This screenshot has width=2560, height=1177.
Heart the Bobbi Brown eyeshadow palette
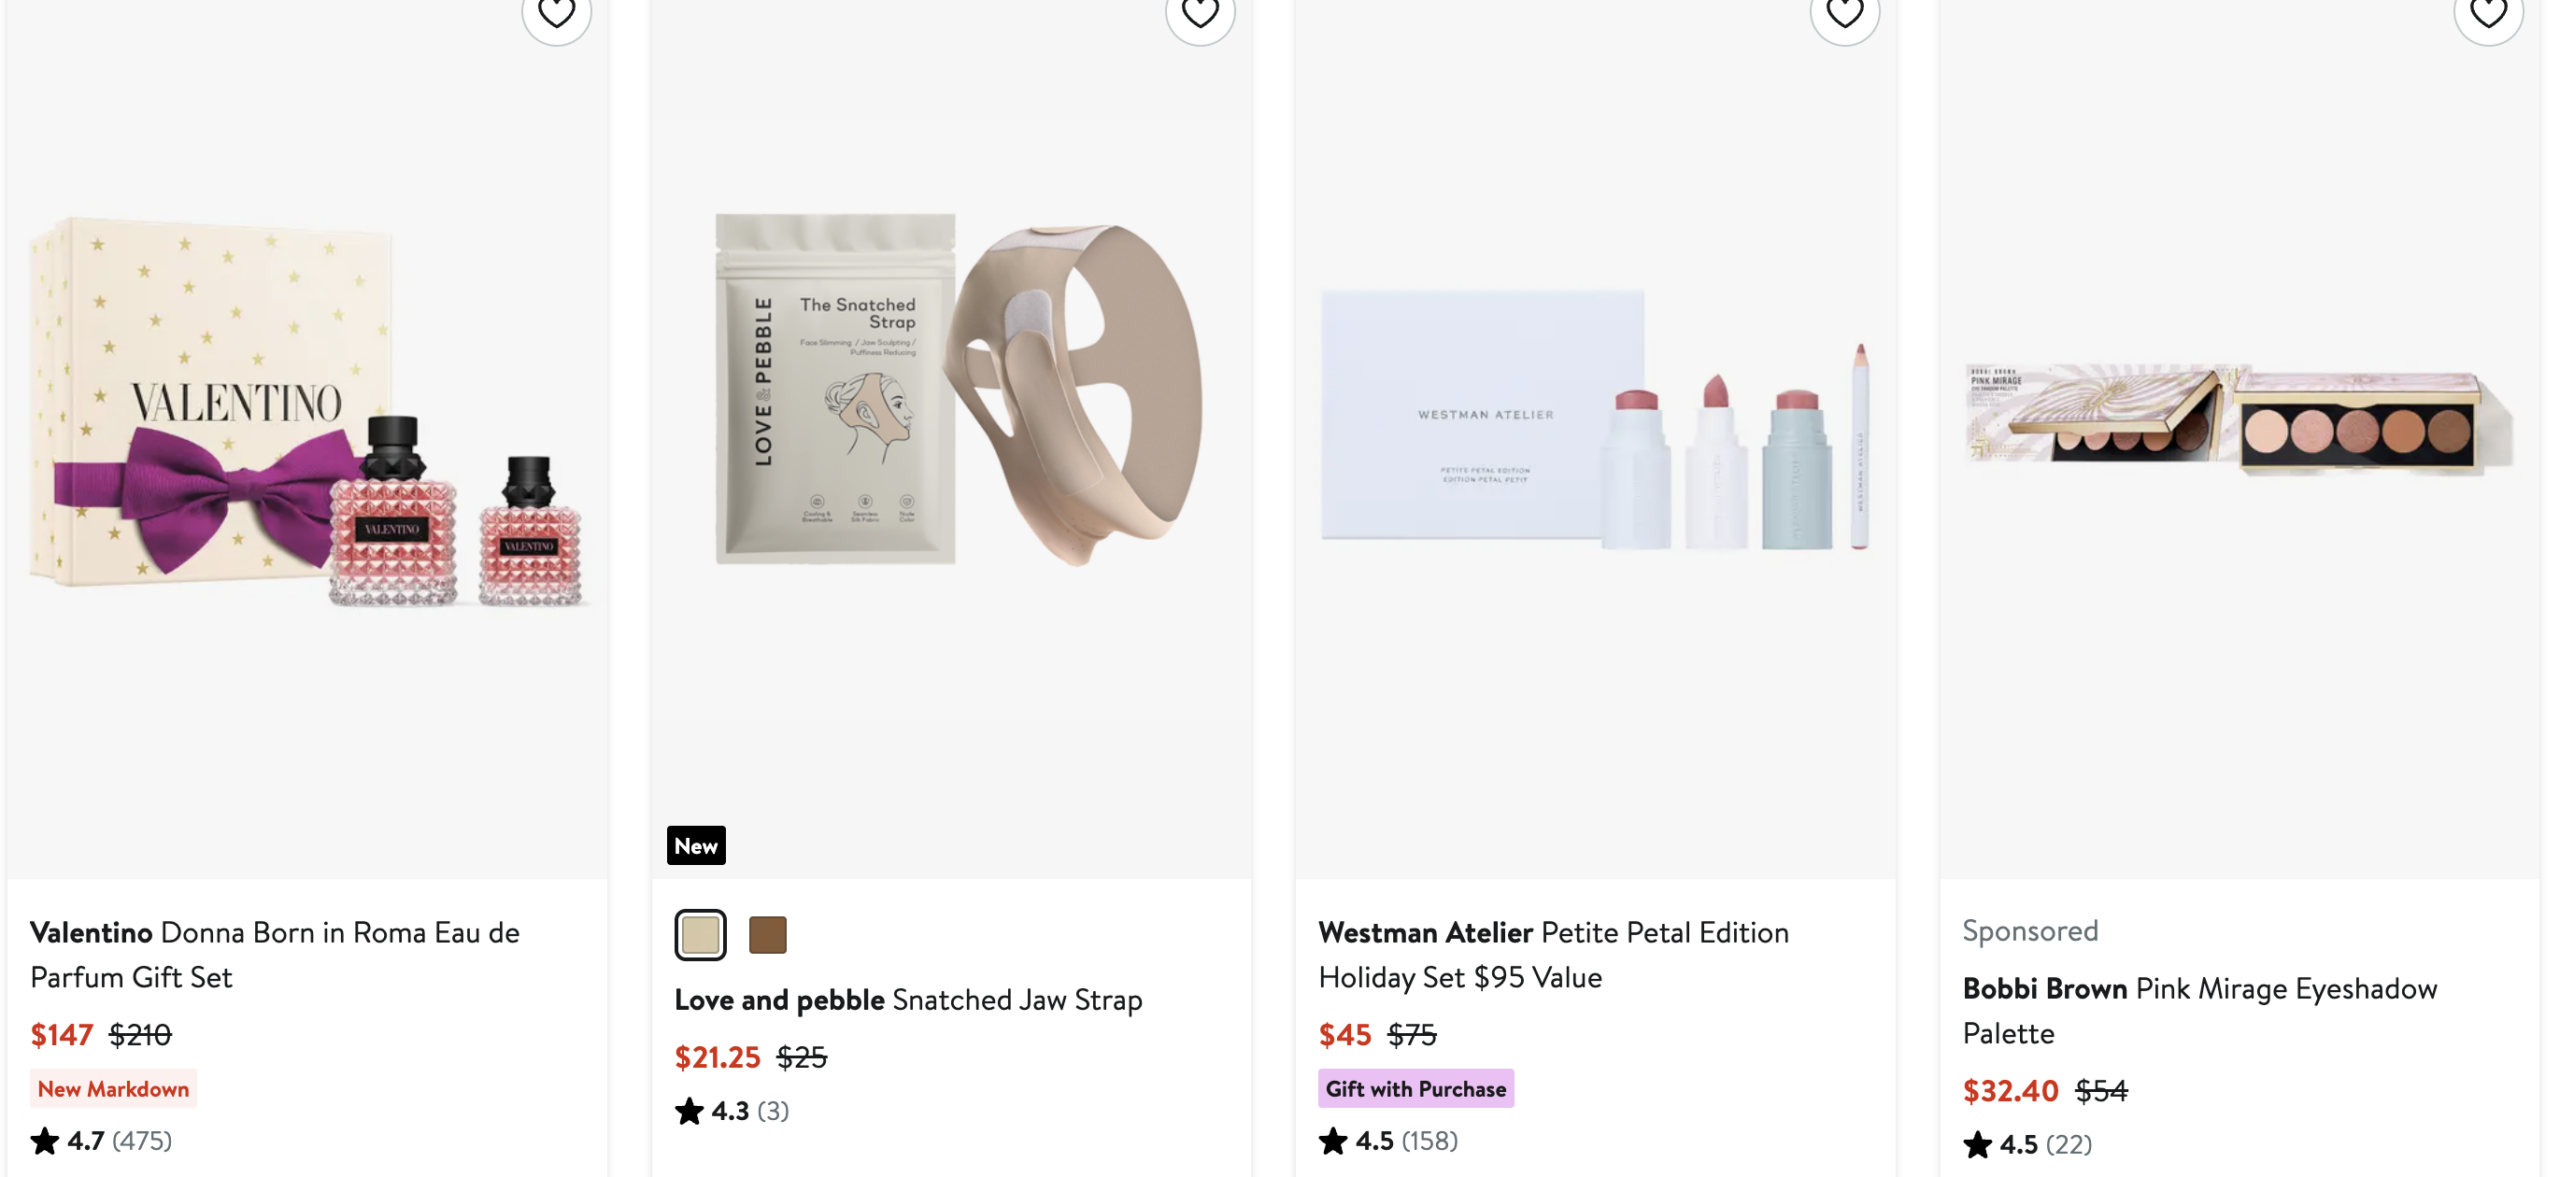[x=2488, y=14]
